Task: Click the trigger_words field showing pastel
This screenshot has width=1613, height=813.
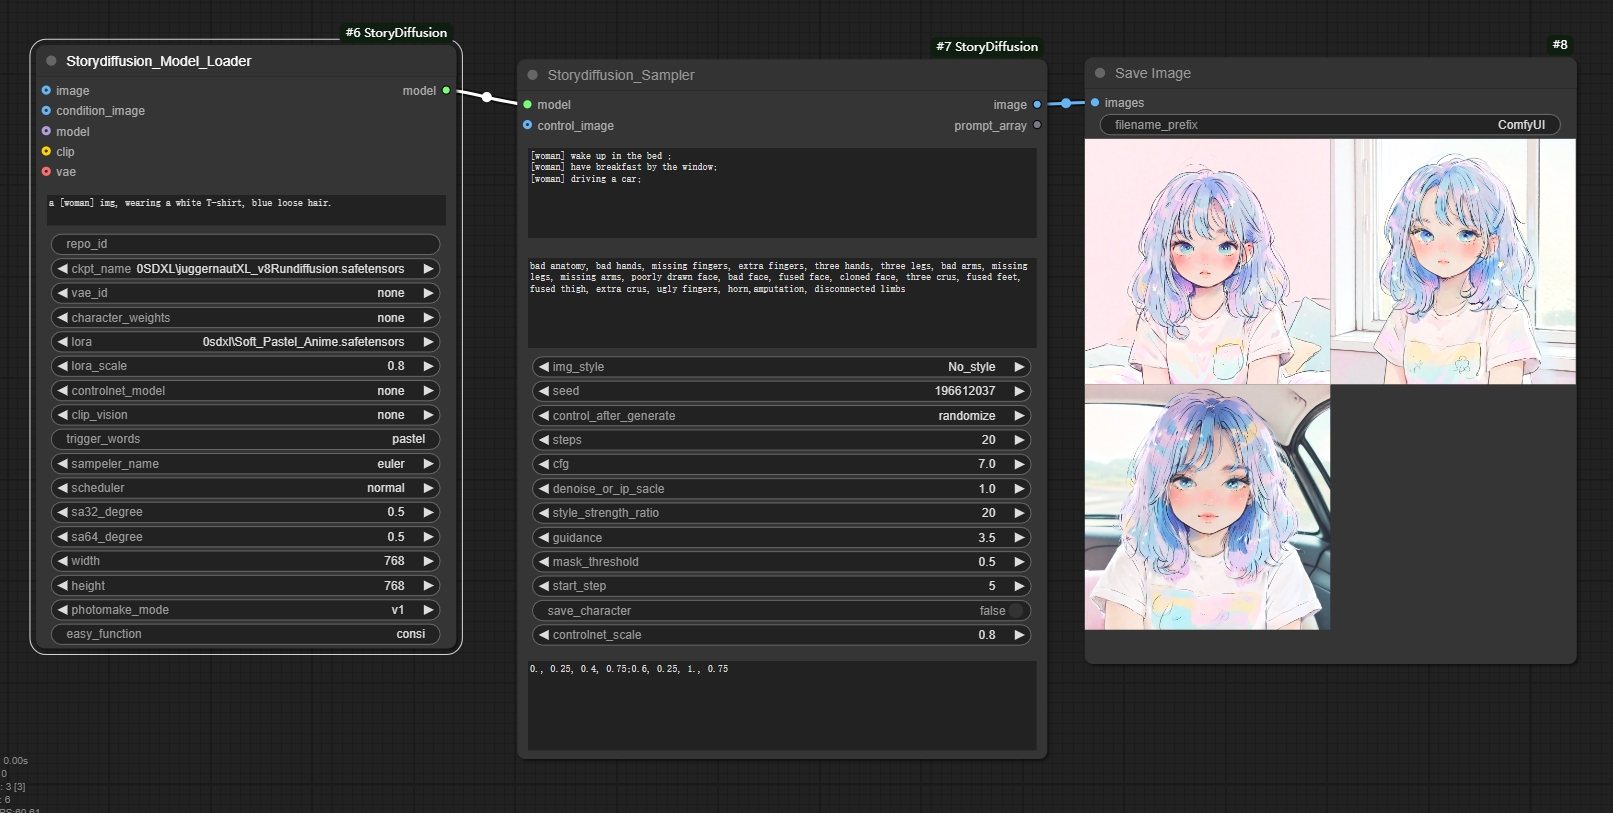Action: point(245,439)
